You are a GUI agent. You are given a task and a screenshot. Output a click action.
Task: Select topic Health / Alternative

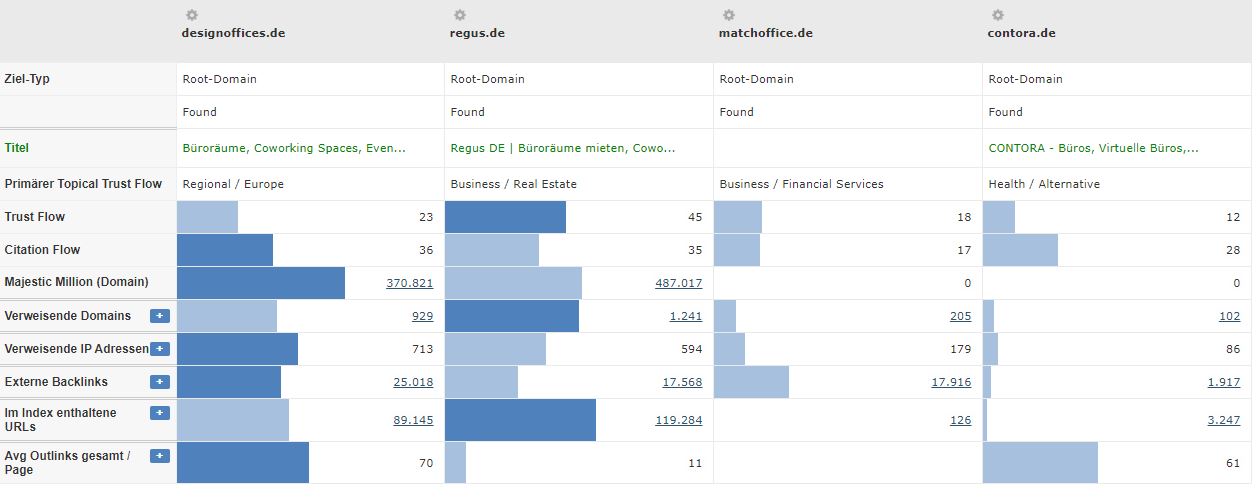1044,184
